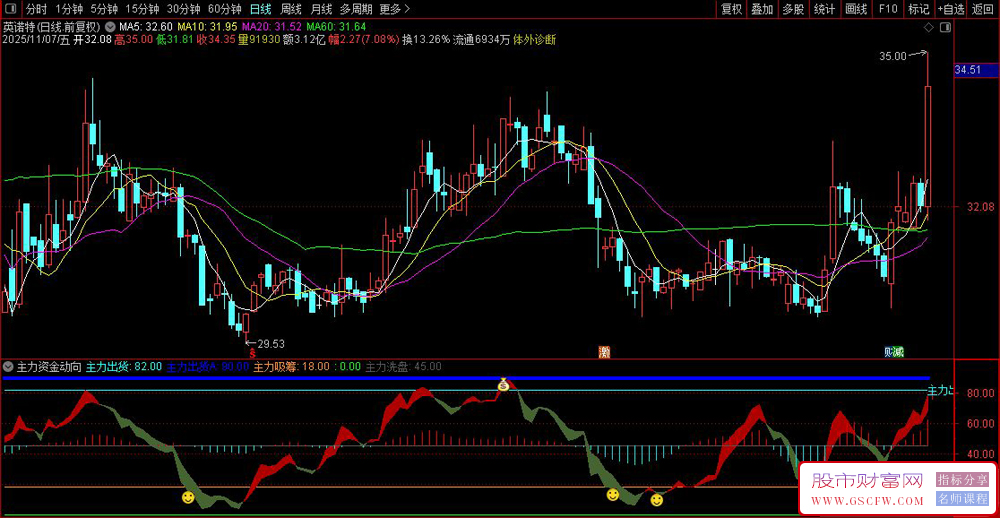This screenshot has height=518, width=1000.
Task: Toggle the right side panel icon
Action: point(945,27)
